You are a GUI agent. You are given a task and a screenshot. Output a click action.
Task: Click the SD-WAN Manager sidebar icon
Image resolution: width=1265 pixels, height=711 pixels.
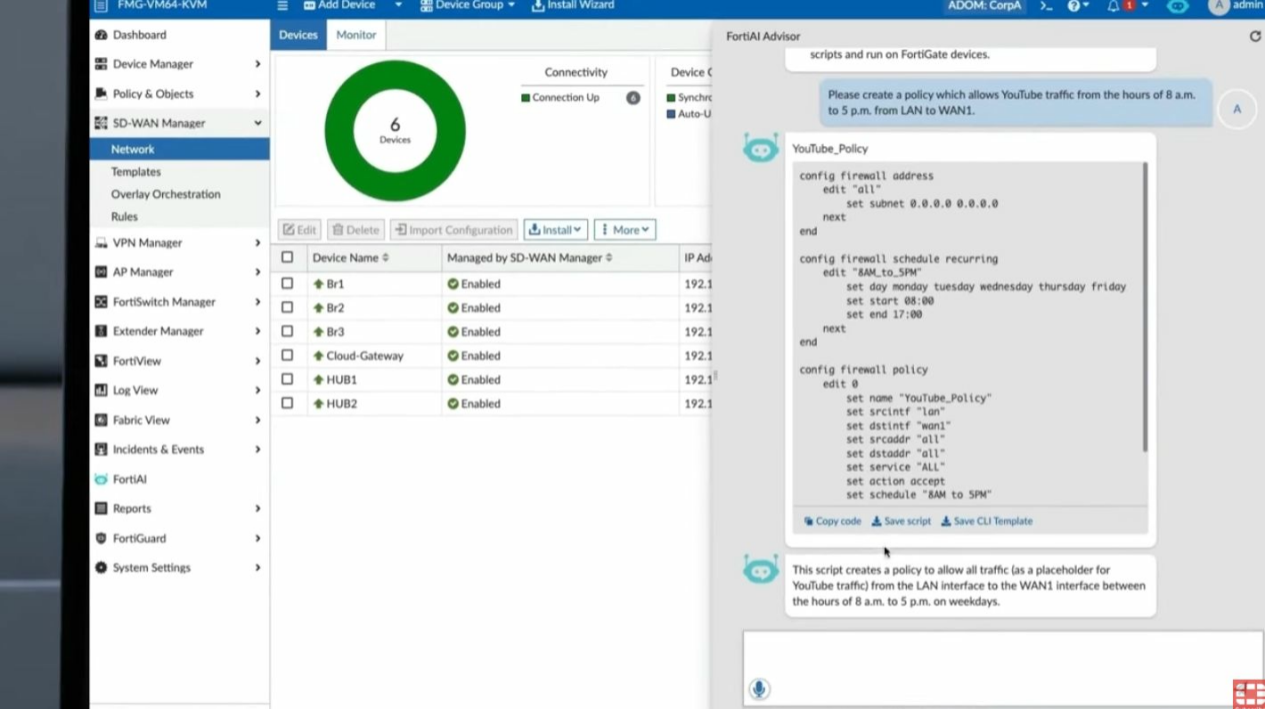[x=101, y=123]
